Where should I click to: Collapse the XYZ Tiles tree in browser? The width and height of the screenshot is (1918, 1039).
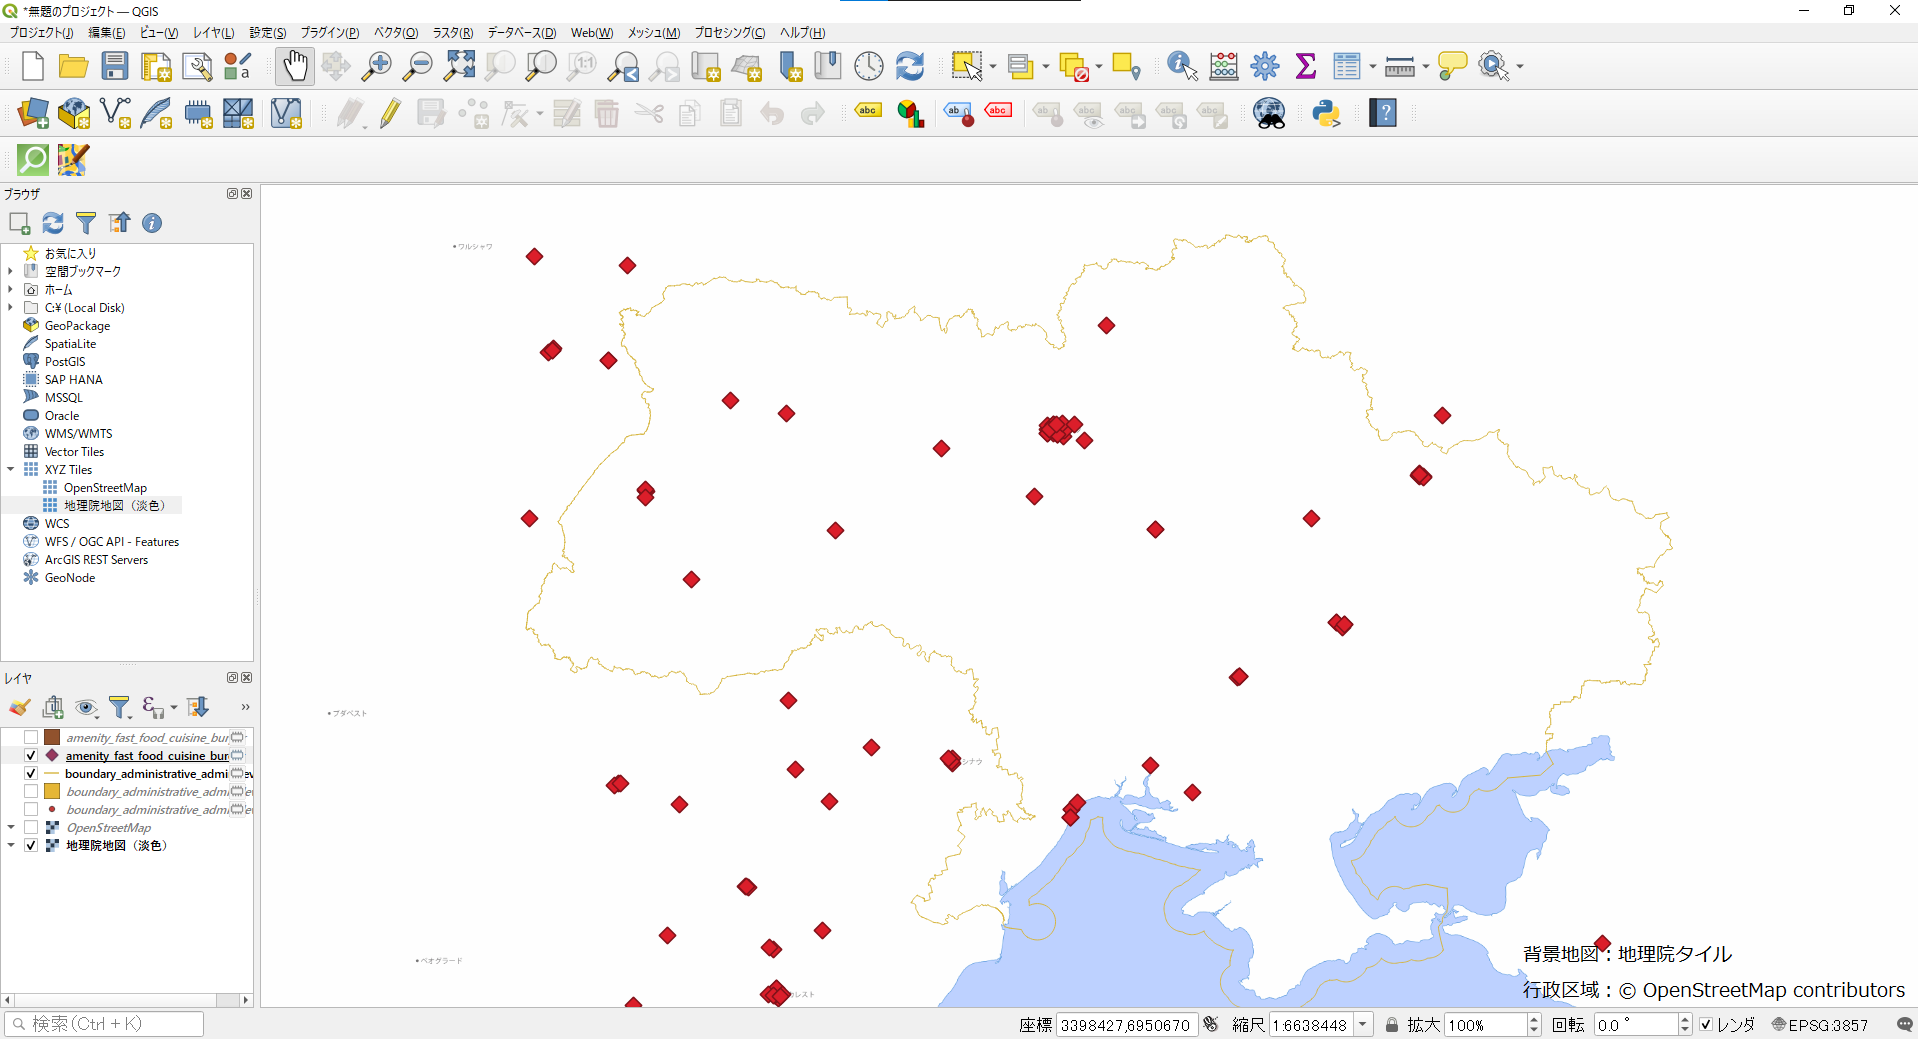[x=10, y=469]
